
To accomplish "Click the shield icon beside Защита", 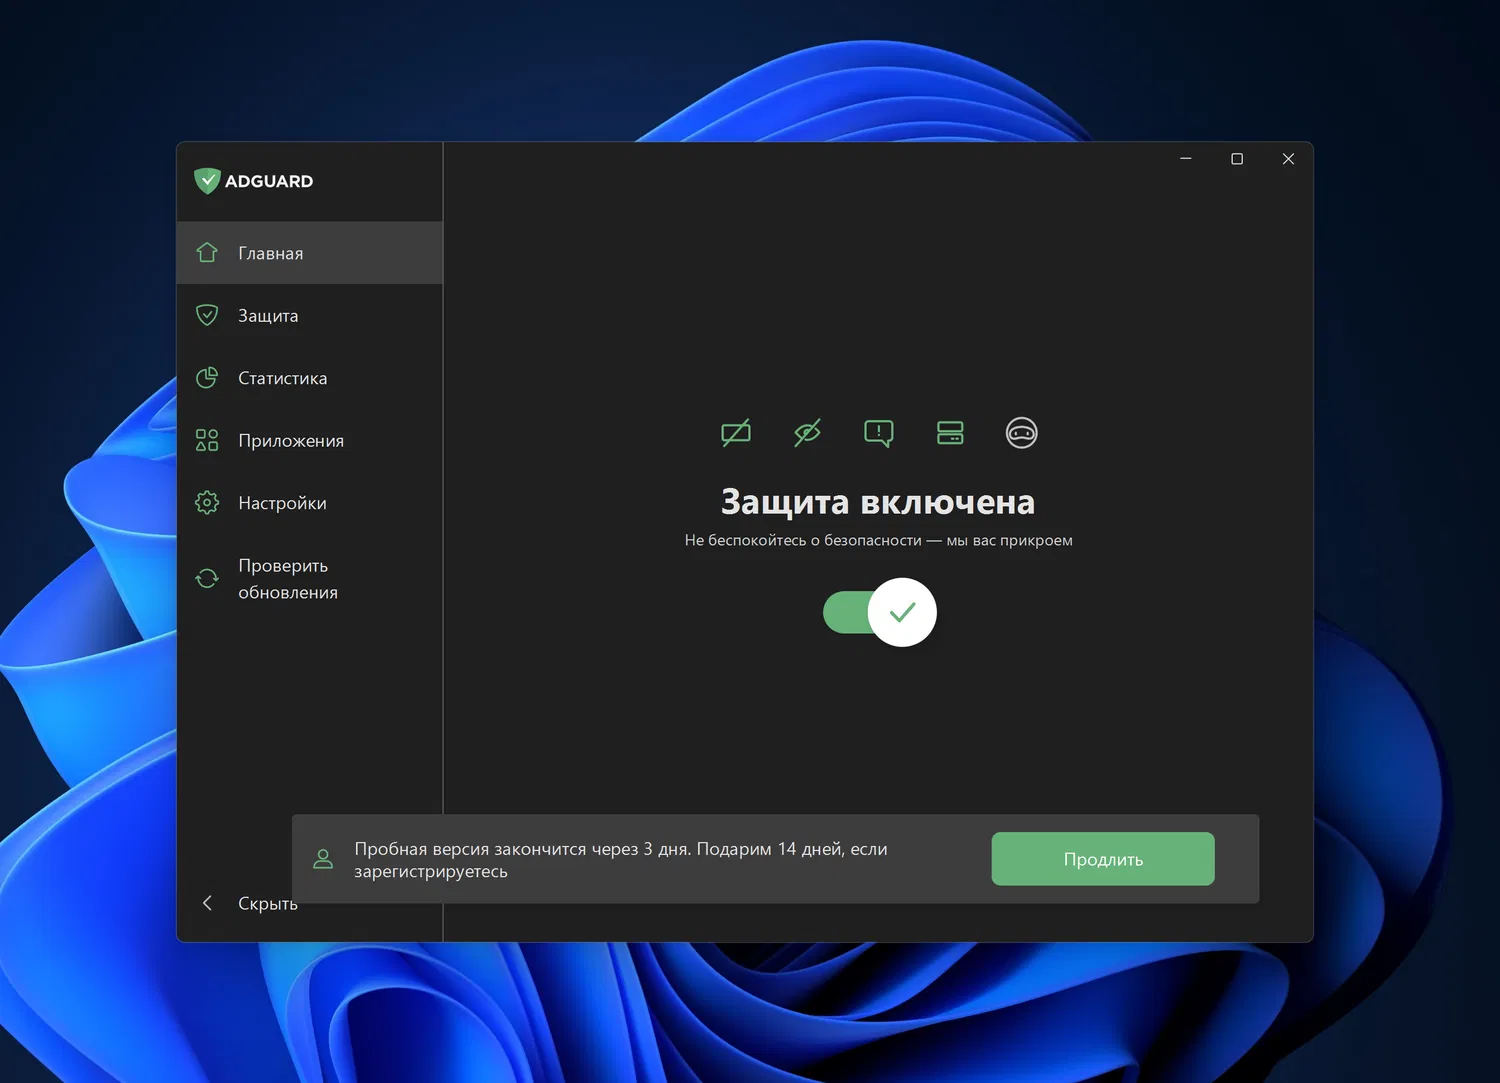I will (207, 315).
